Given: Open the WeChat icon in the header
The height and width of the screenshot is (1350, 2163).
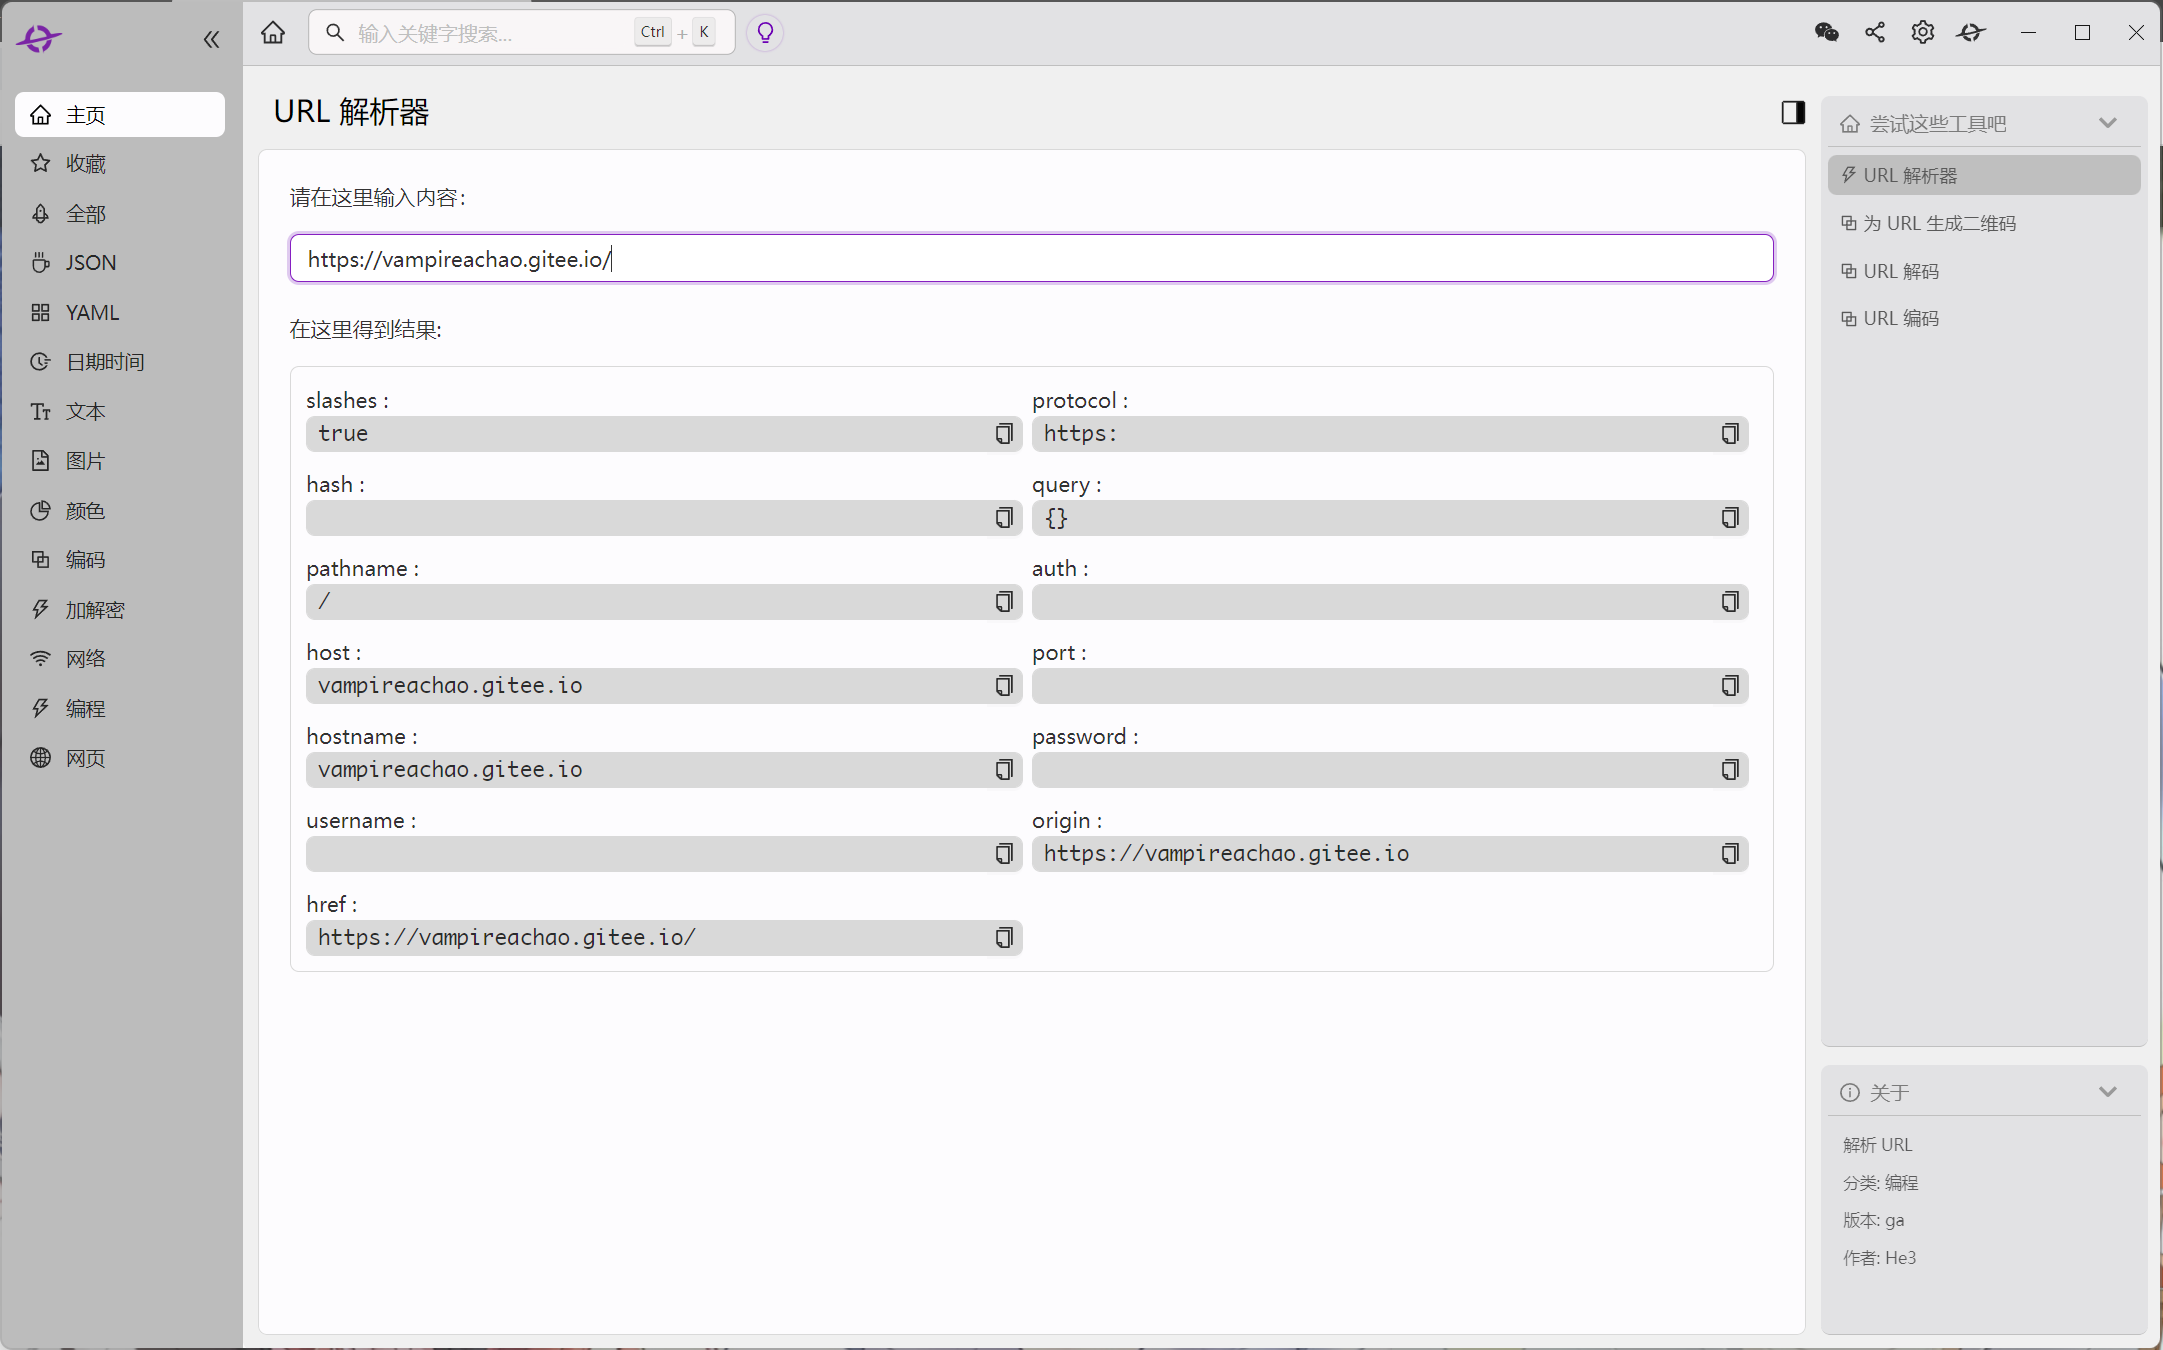Looking at the screenshot, I should click(x=1826, y=33).
